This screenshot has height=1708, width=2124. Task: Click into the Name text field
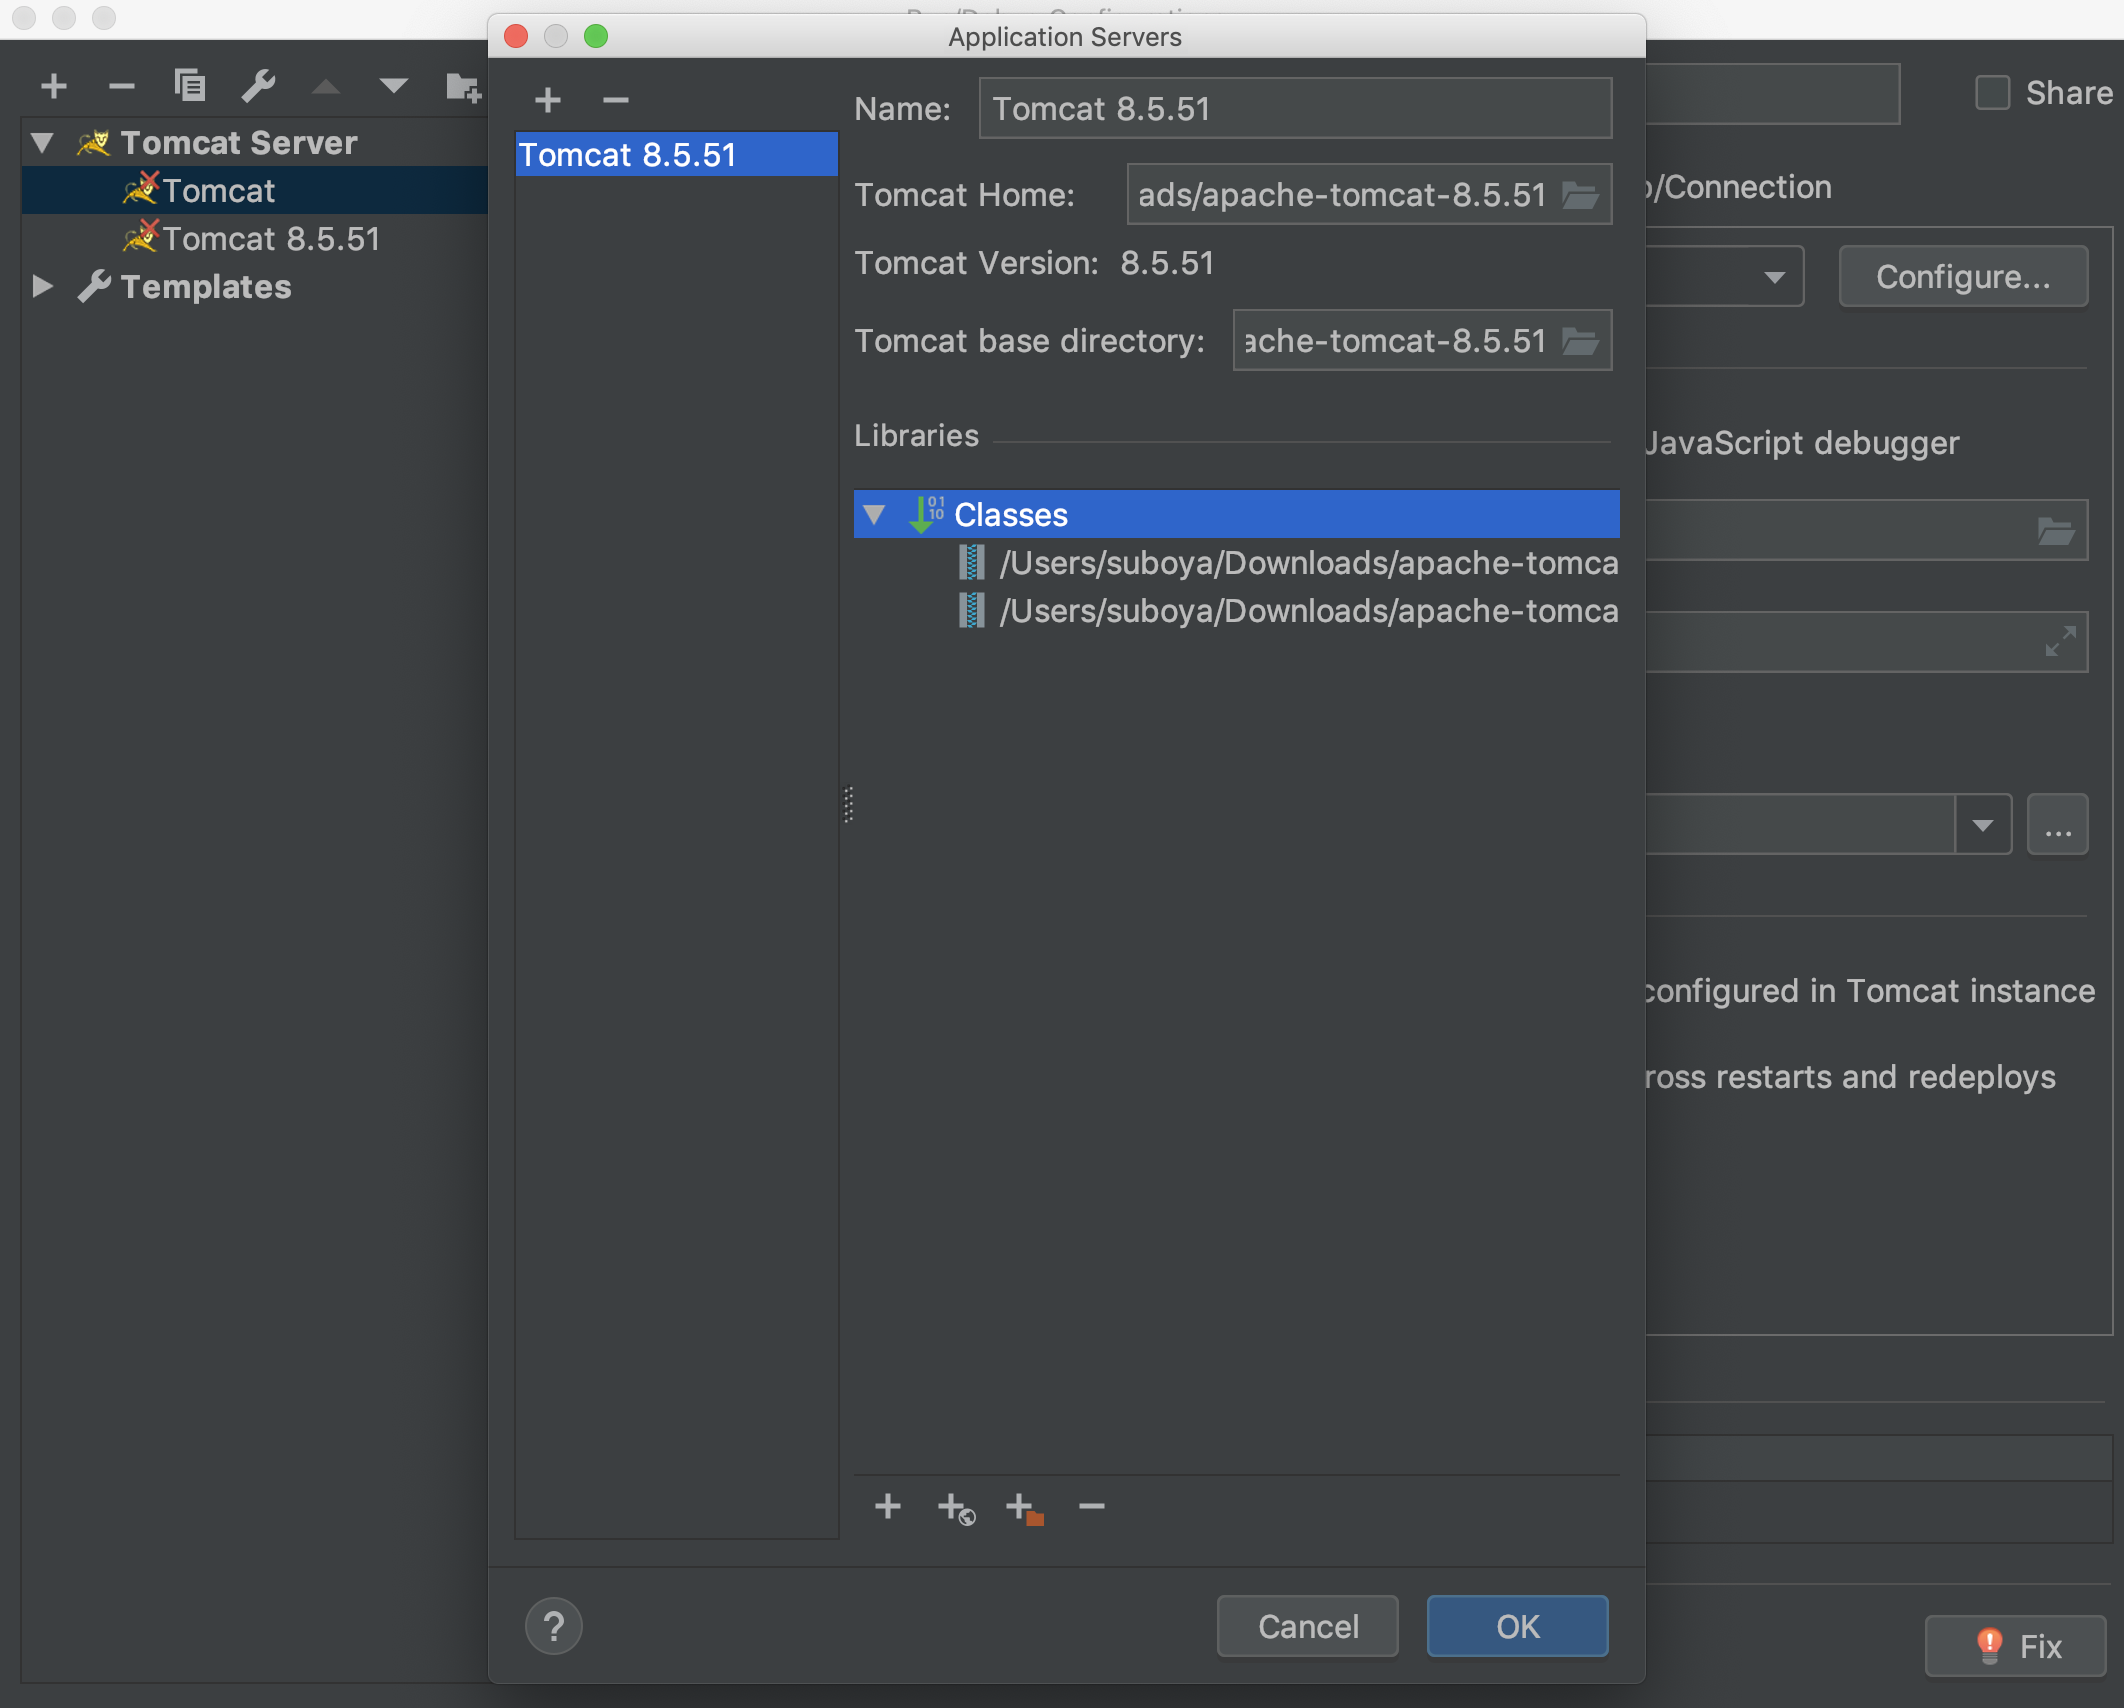1294,109
